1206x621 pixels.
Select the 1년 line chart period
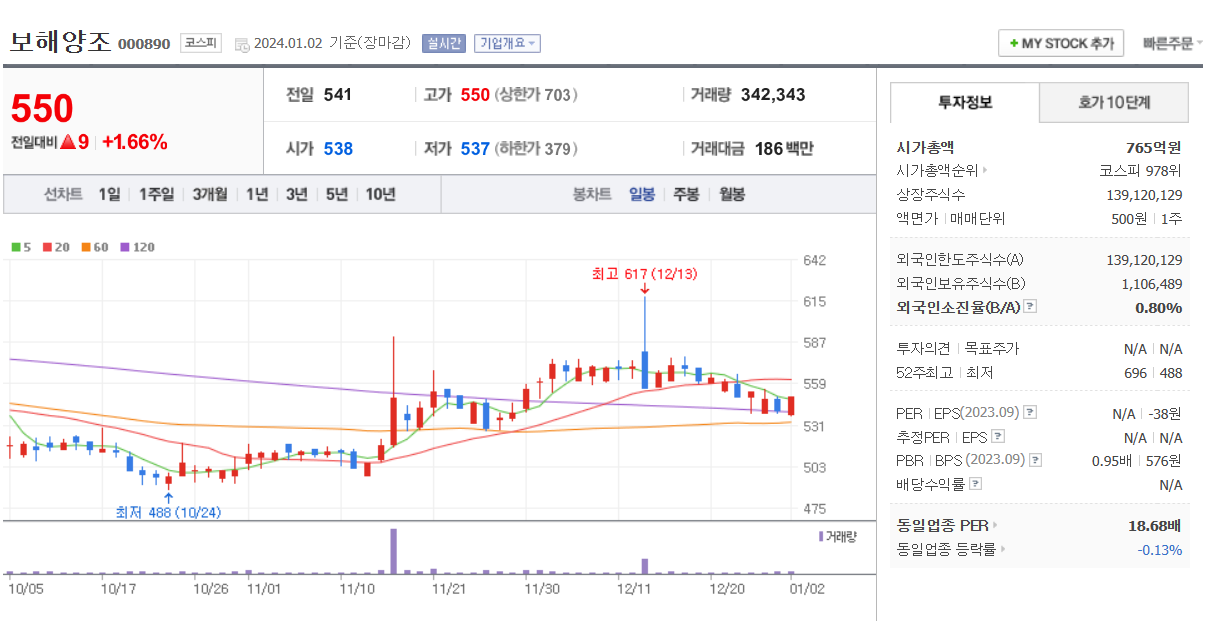click(257, 195)
